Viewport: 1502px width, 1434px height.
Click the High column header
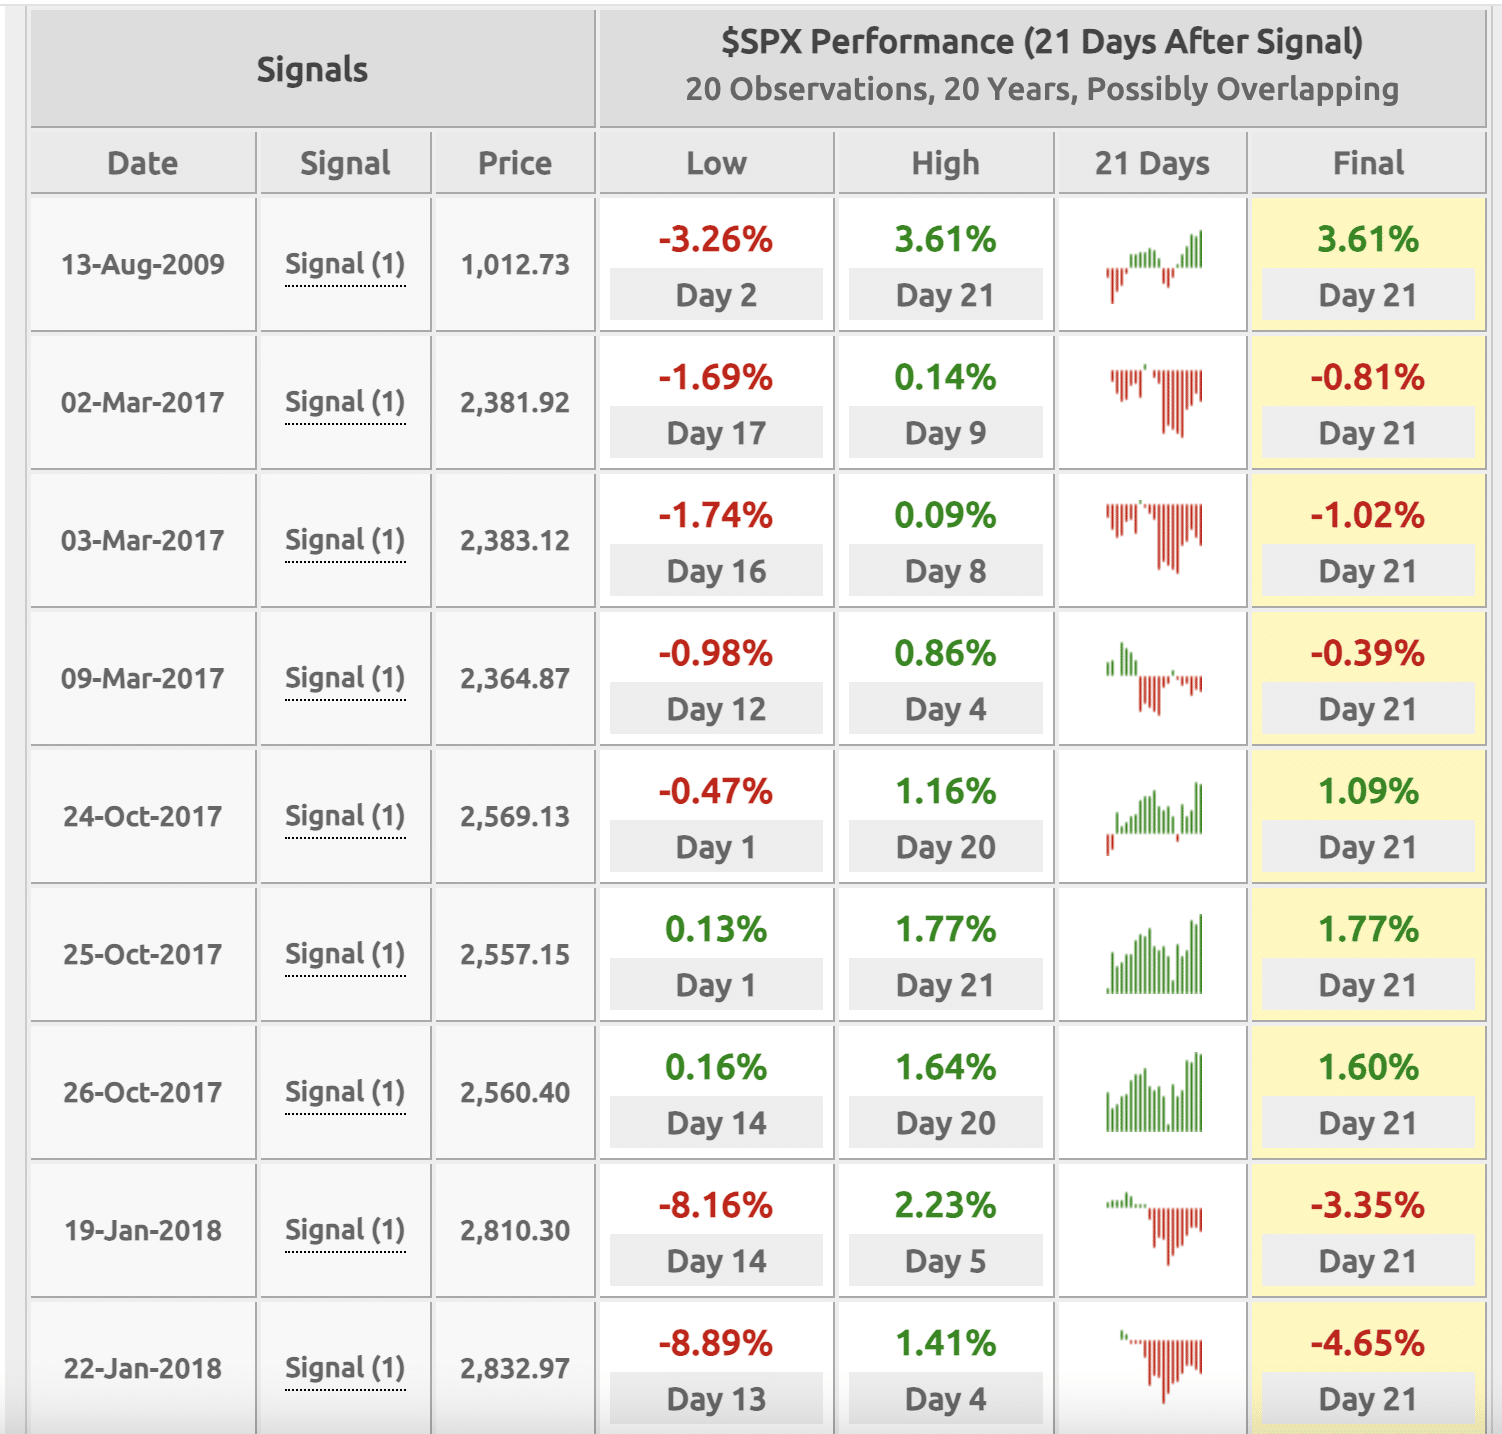[945, 163]
